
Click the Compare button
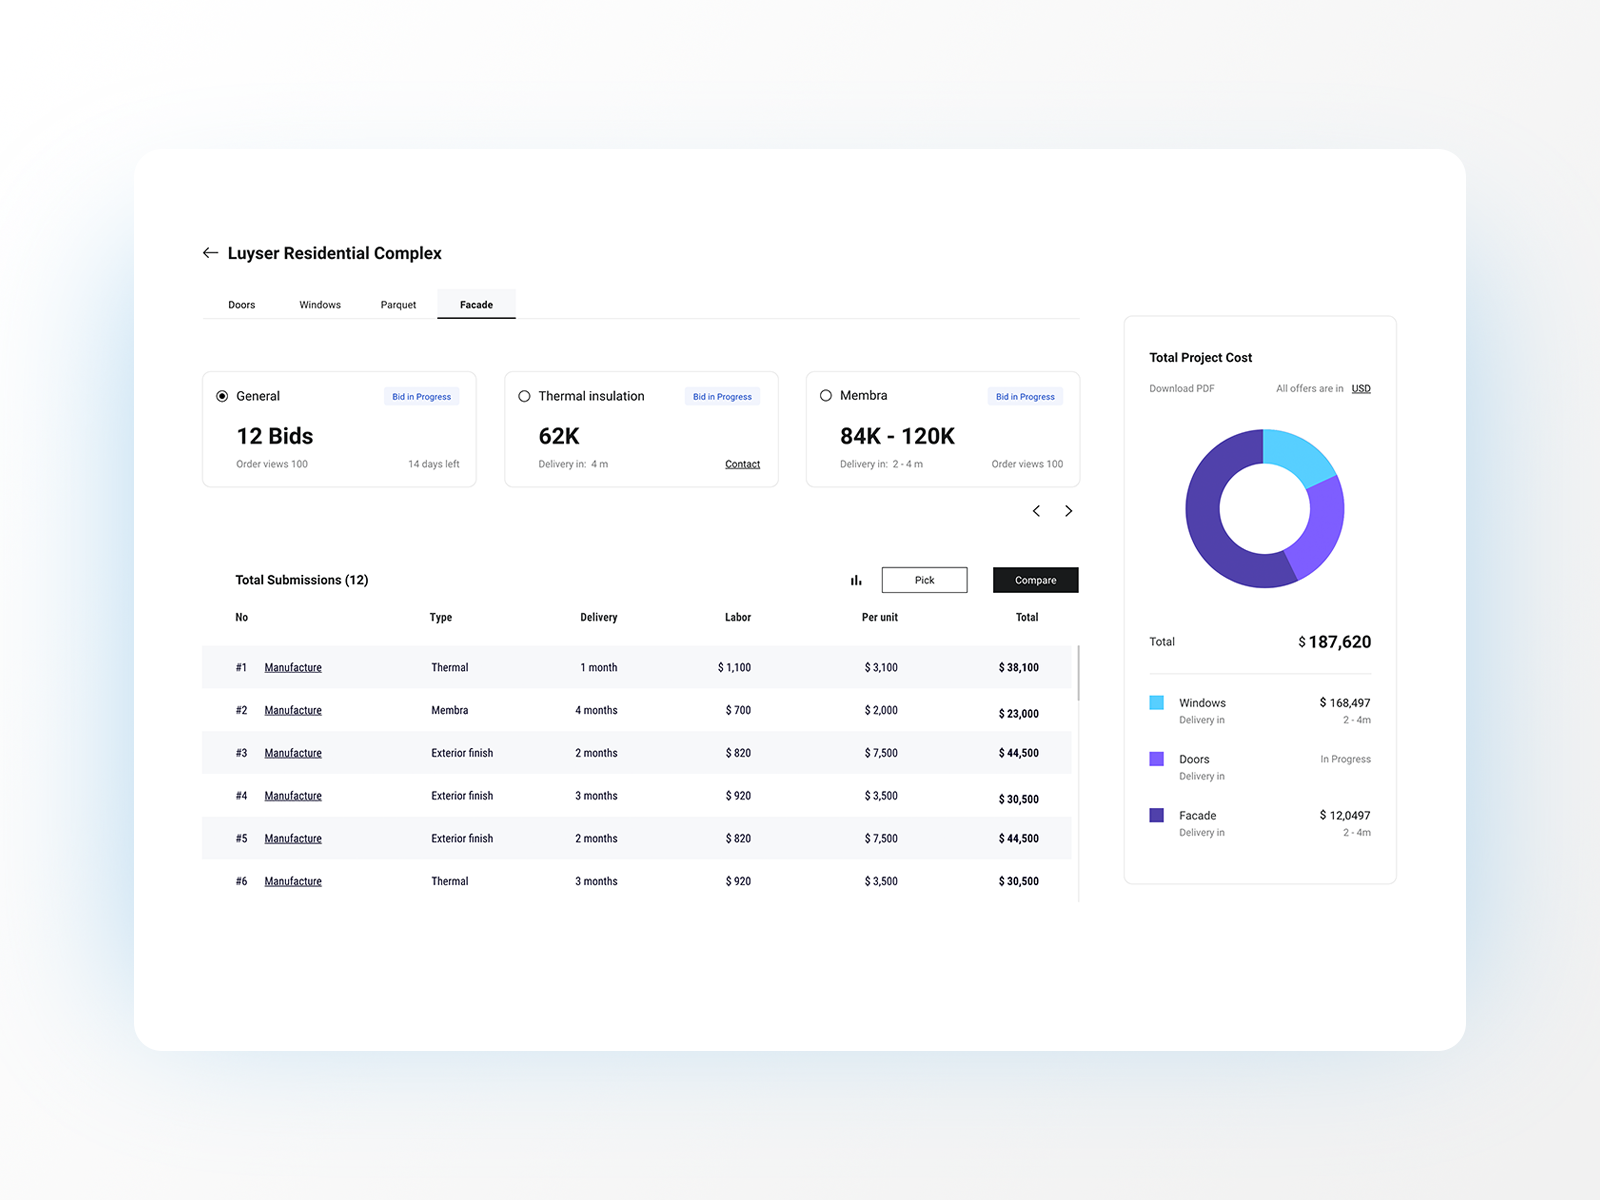tap(1035, 580)
